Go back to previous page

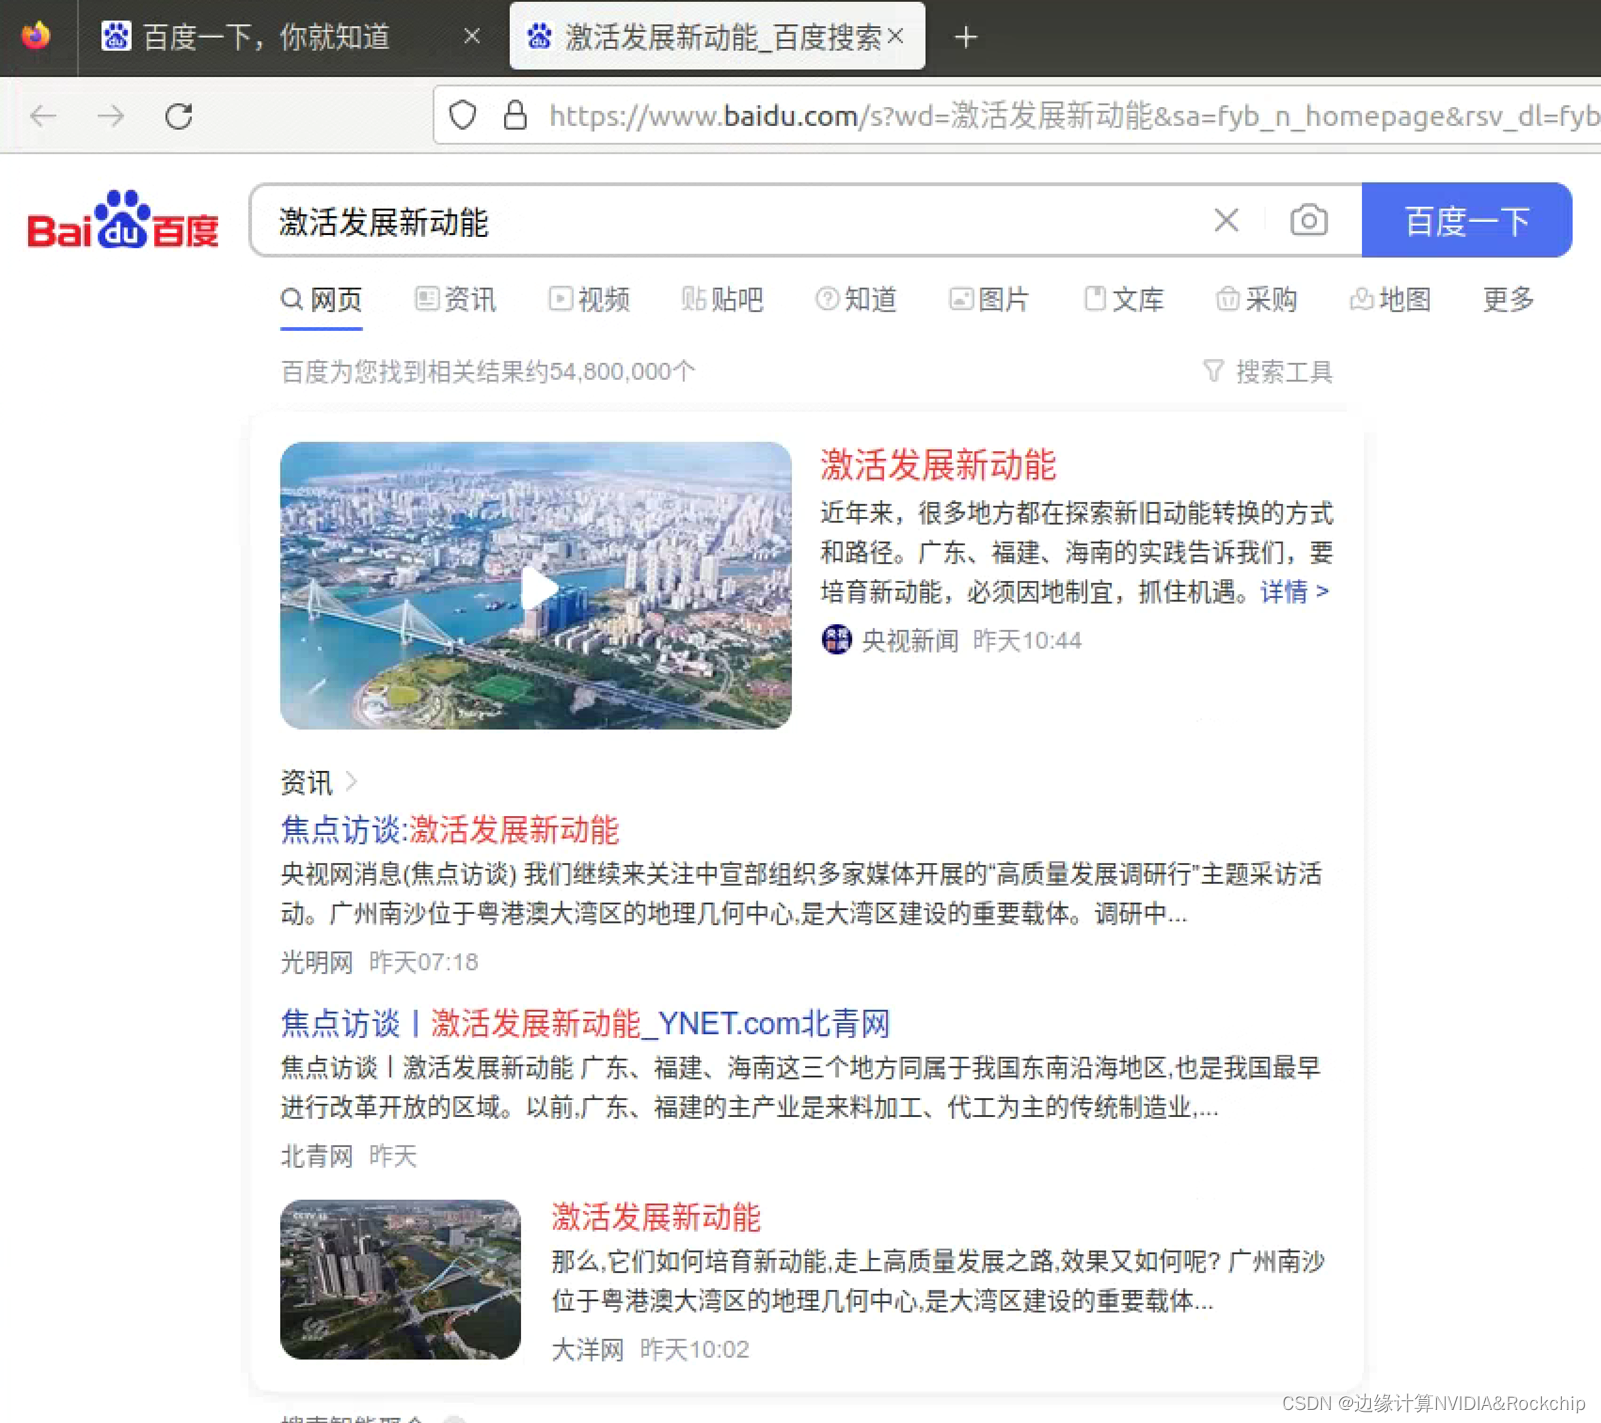click(x=43, y=116)
